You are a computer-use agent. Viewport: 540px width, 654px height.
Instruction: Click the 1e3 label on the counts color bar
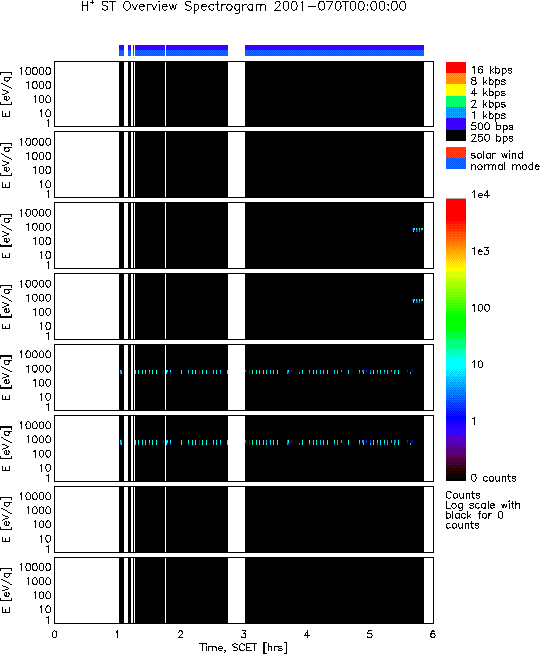tap(480, 251)
